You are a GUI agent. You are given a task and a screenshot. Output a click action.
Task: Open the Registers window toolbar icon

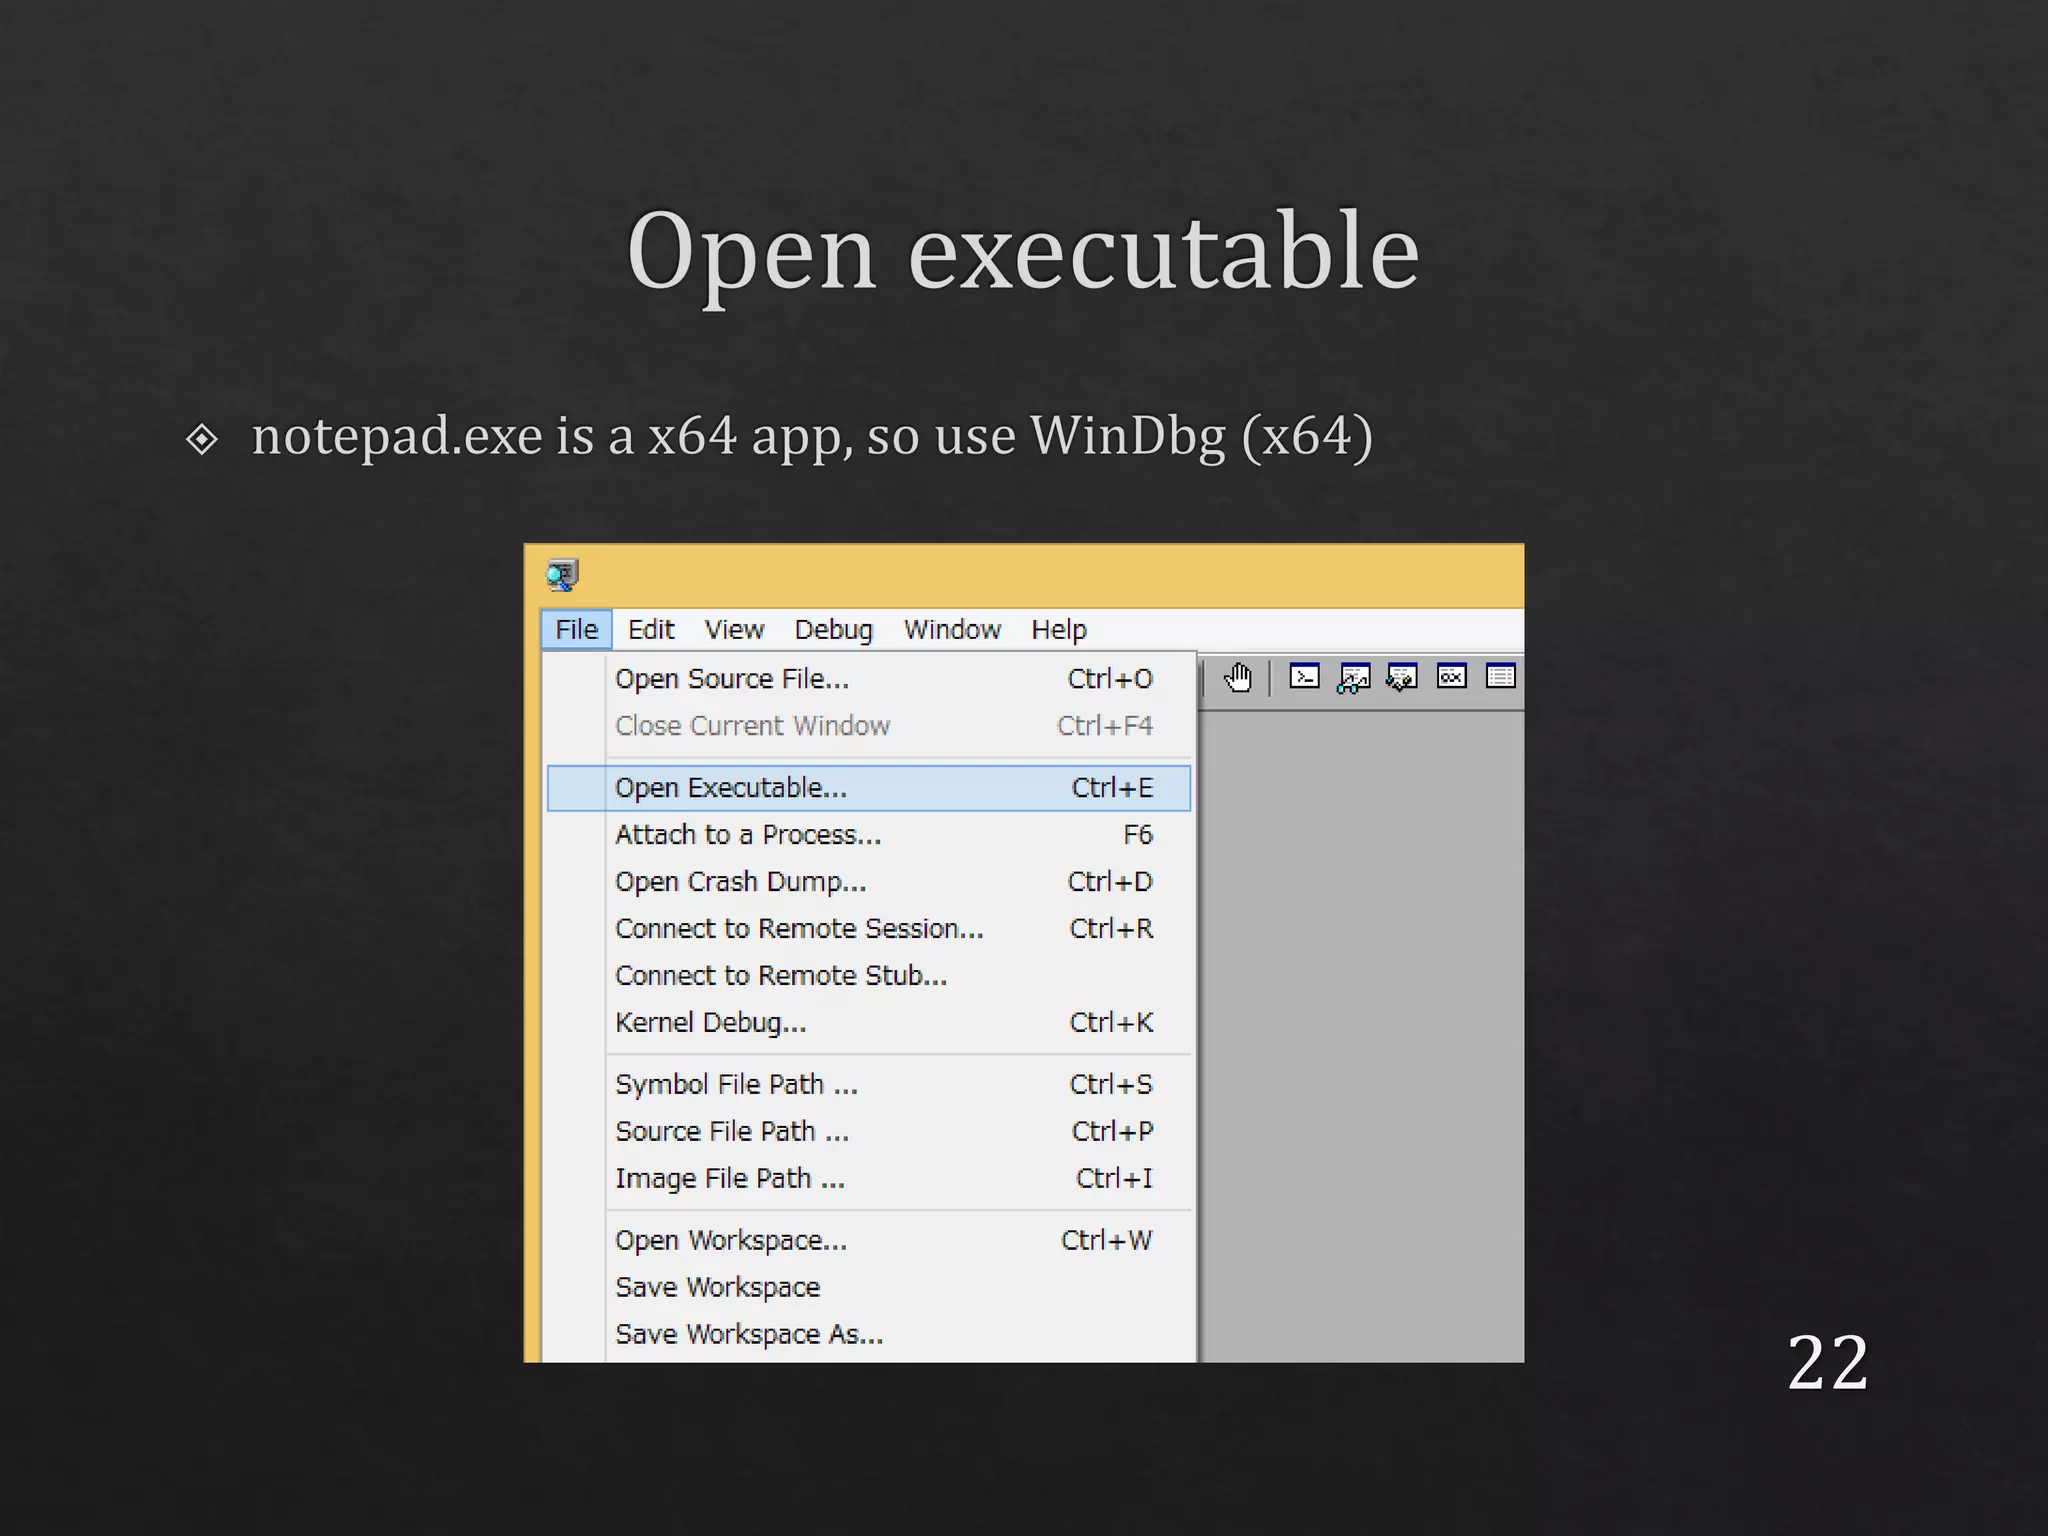(1451, 677)
